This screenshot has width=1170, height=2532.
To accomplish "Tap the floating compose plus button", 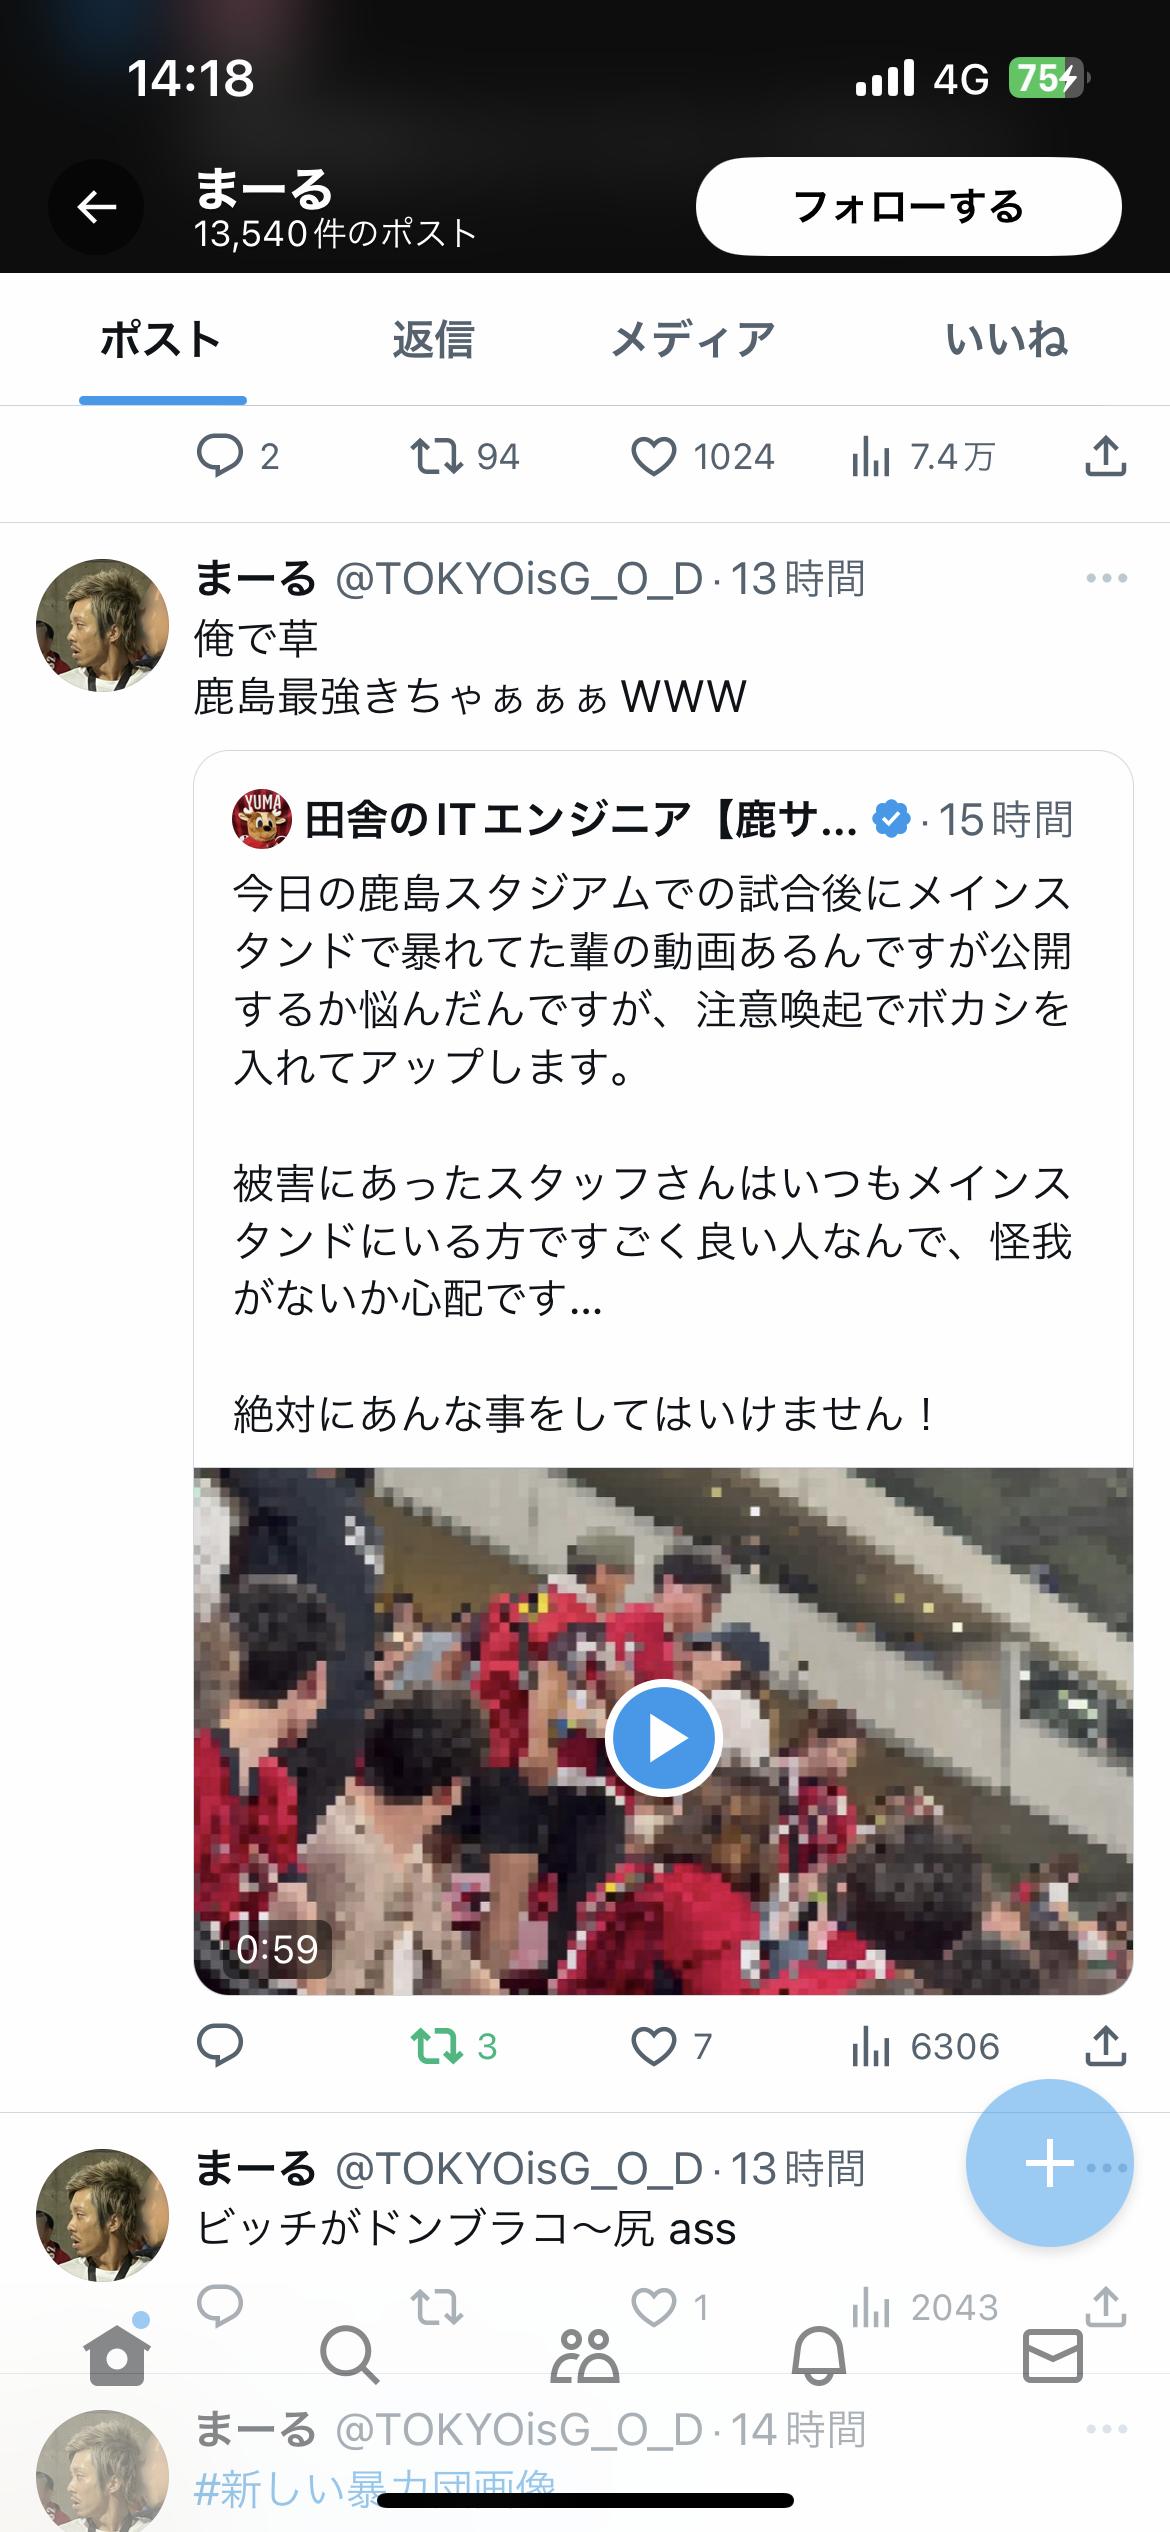I will pos(1049,2164).
